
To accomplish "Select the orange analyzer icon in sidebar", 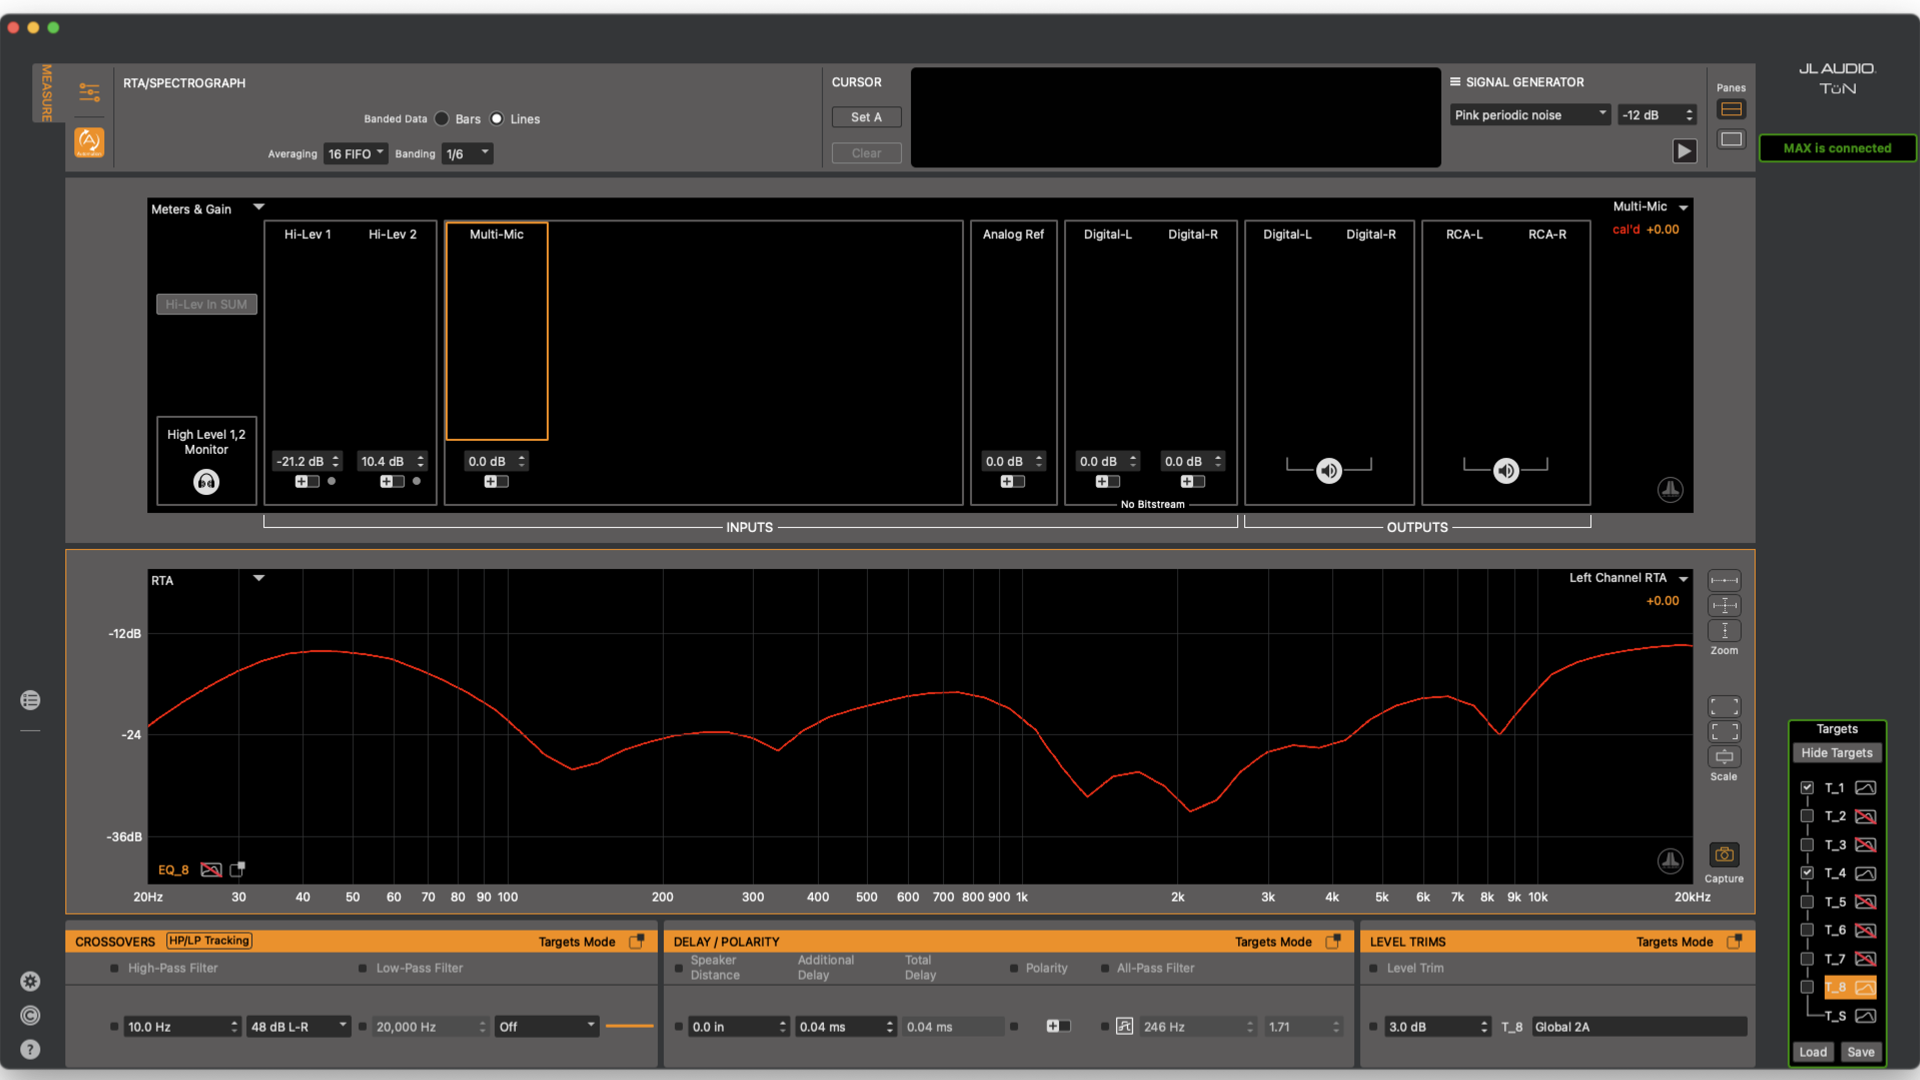I will [x=89, y=142].
